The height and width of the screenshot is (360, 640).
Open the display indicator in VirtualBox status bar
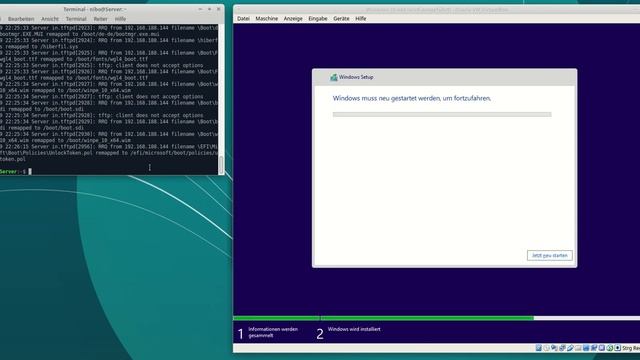(x=586, y=348)
